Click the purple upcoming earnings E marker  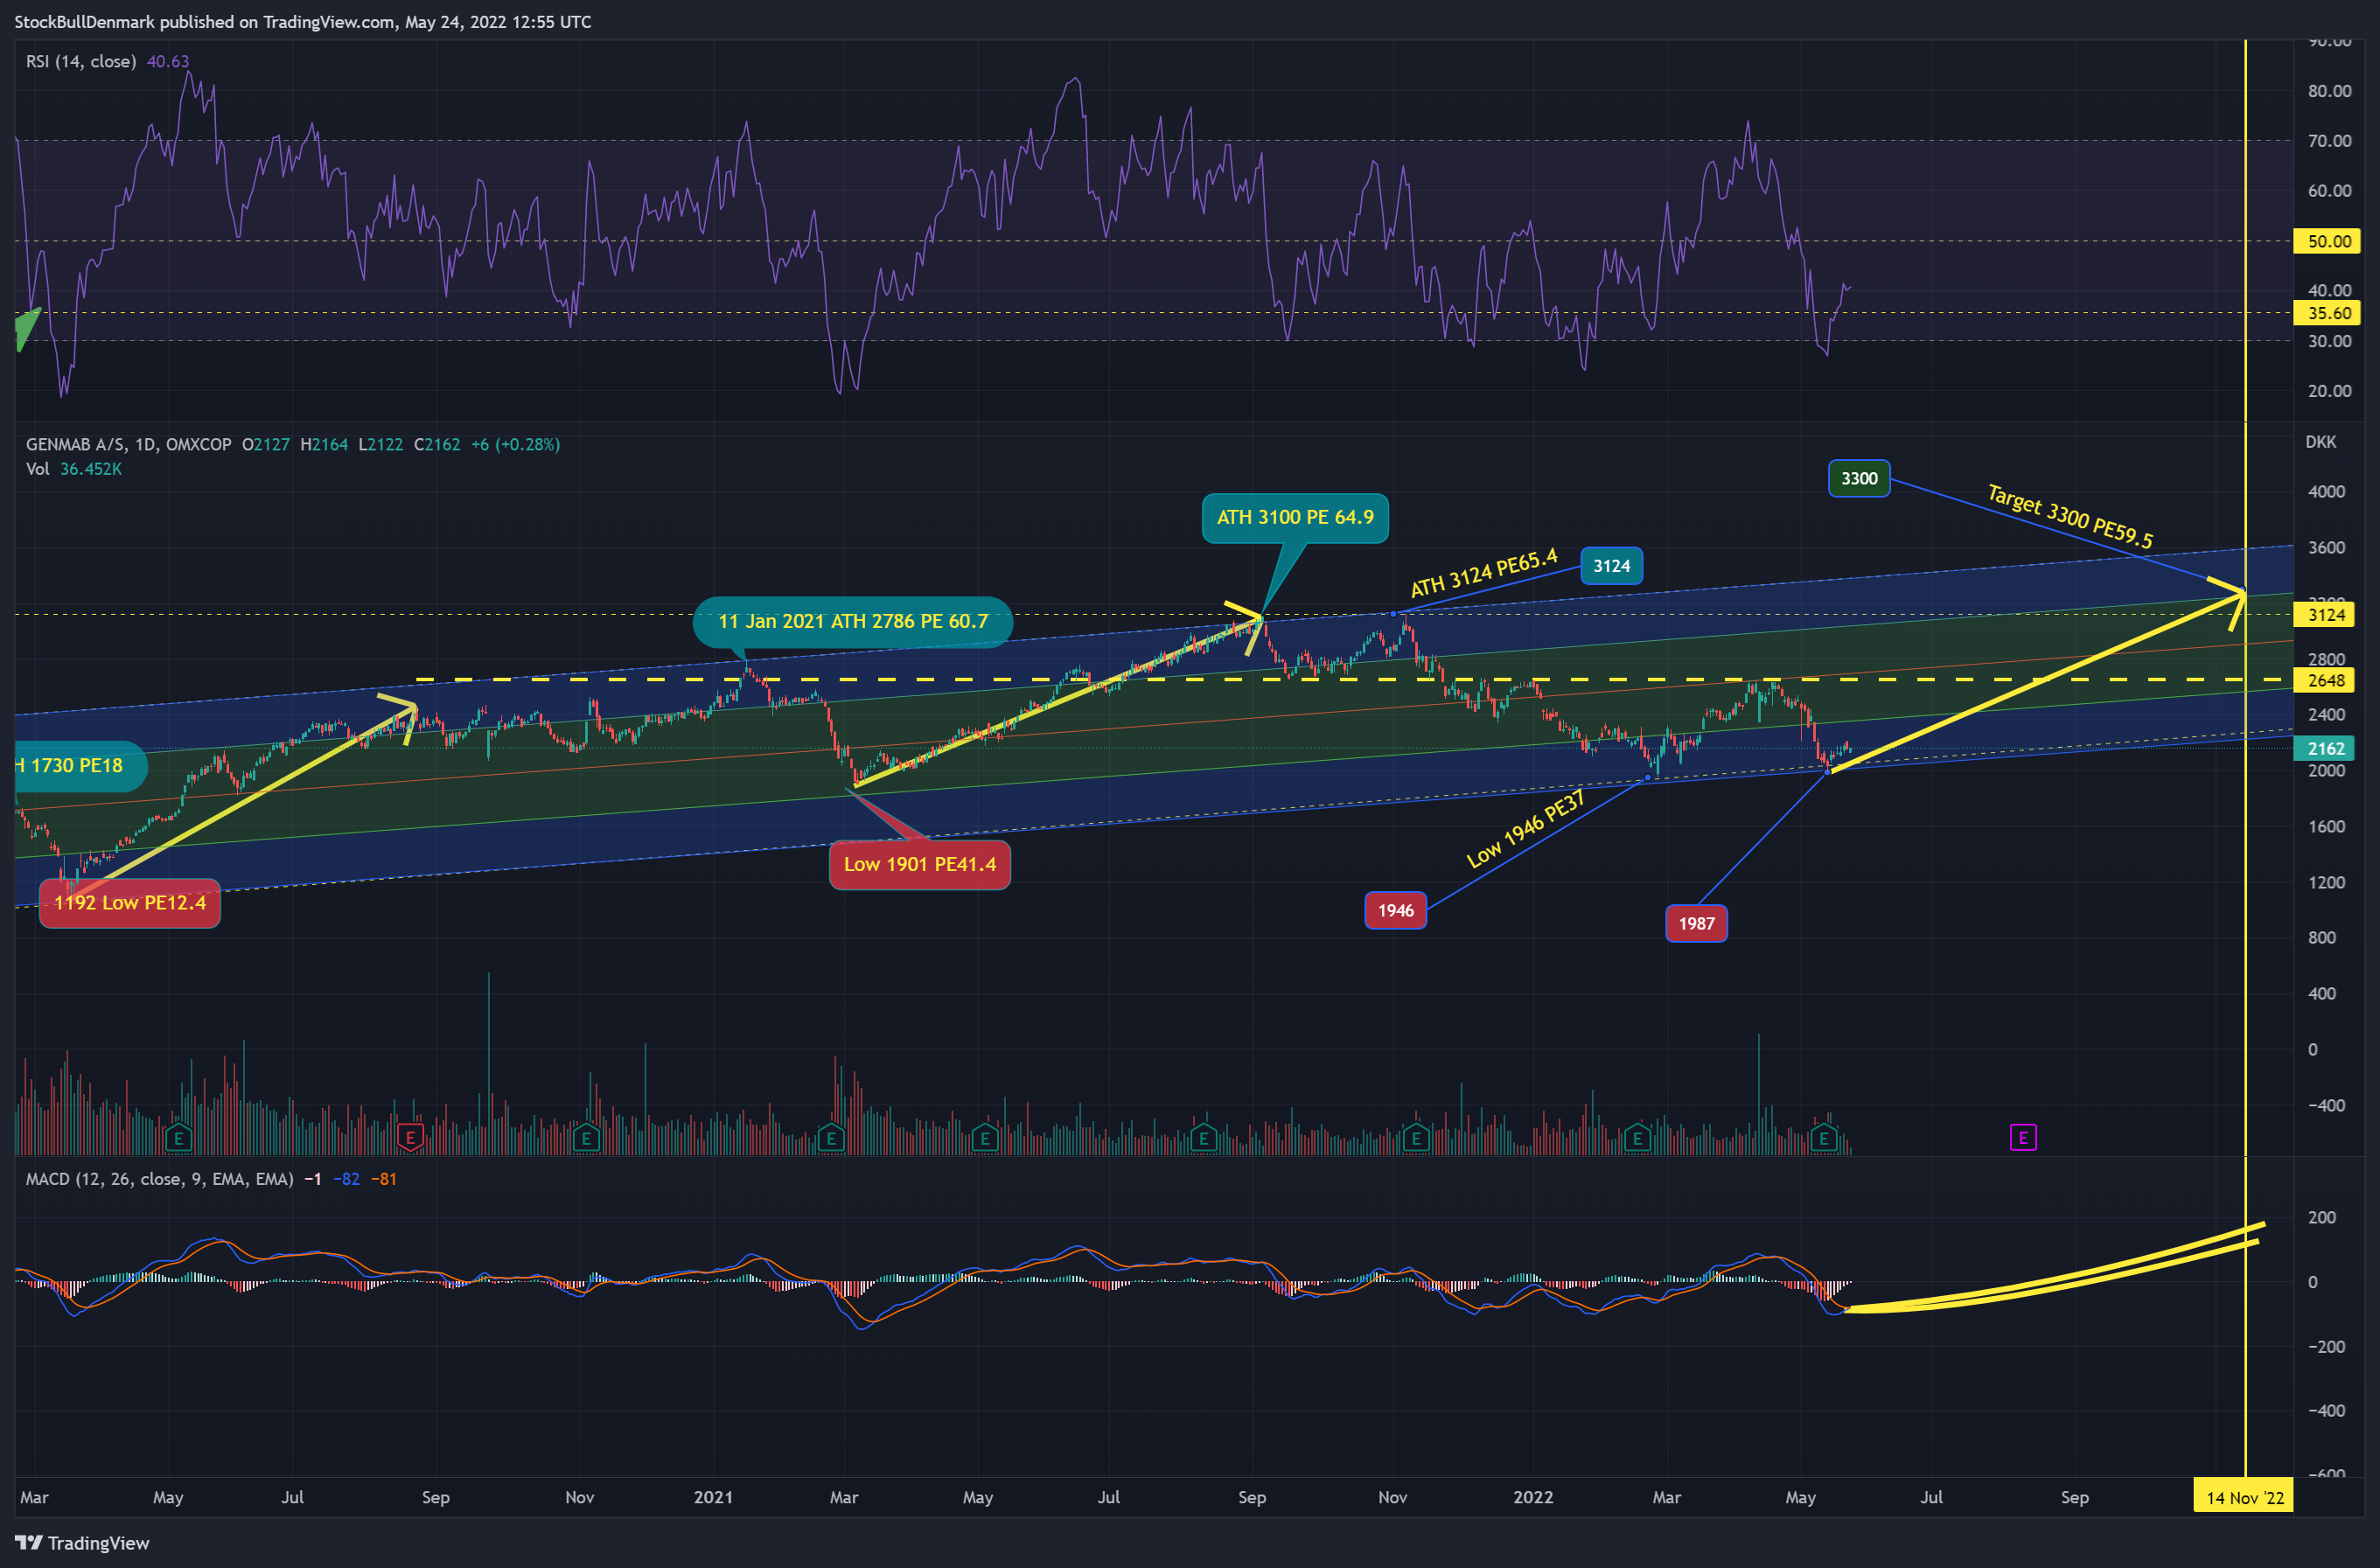(2023, 1137)
